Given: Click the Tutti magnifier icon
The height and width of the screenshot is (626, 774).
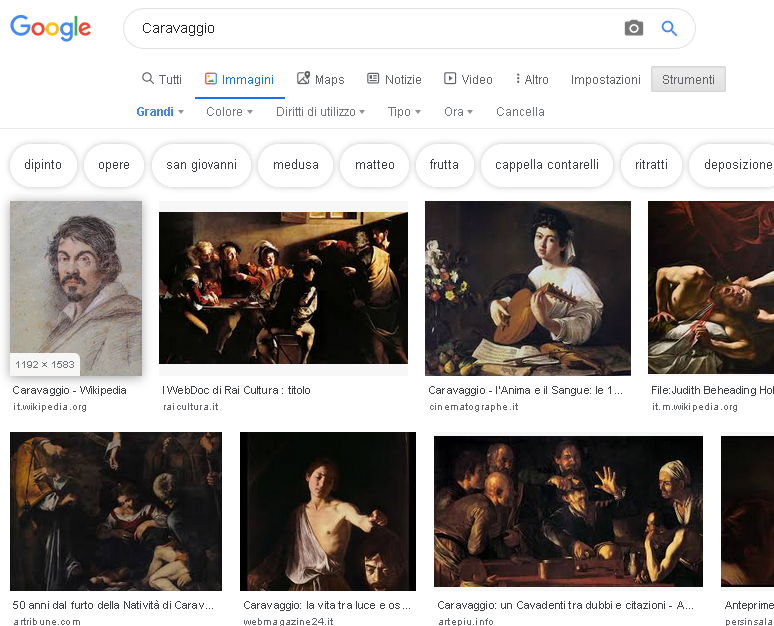Looking at the screenshot, I should coord(148,78).
